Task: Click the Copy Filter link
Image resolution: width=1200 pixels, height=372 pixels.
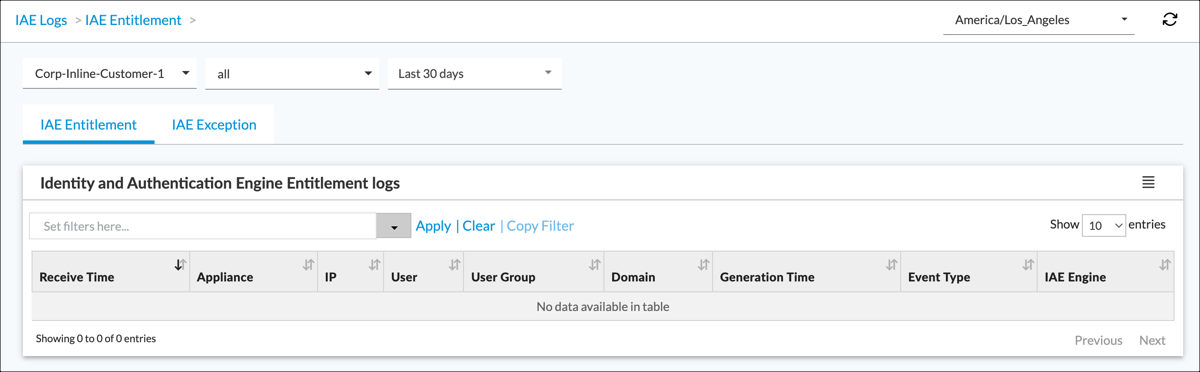Action: click(540, 226)
